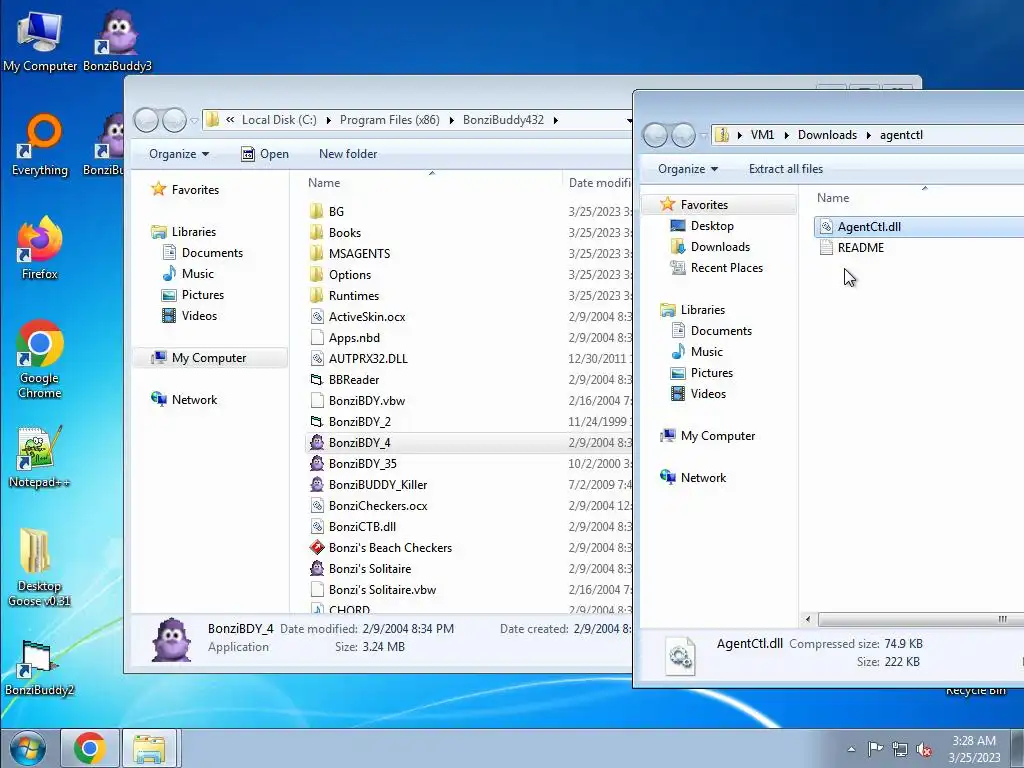This screenshot has width=1024, height=768.
Task: Open My Computer desktop icon
Action: click(x=40, y=40)
